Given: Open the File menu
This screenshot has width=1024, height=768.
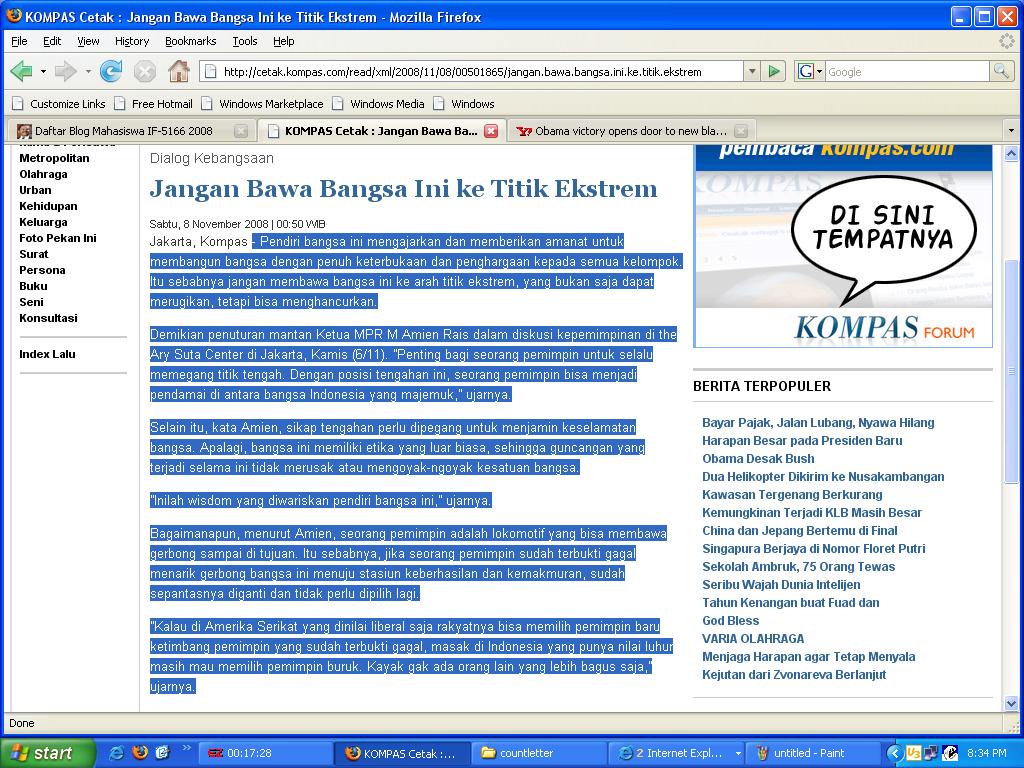Looking at the screenshot, I should point(19,41).
